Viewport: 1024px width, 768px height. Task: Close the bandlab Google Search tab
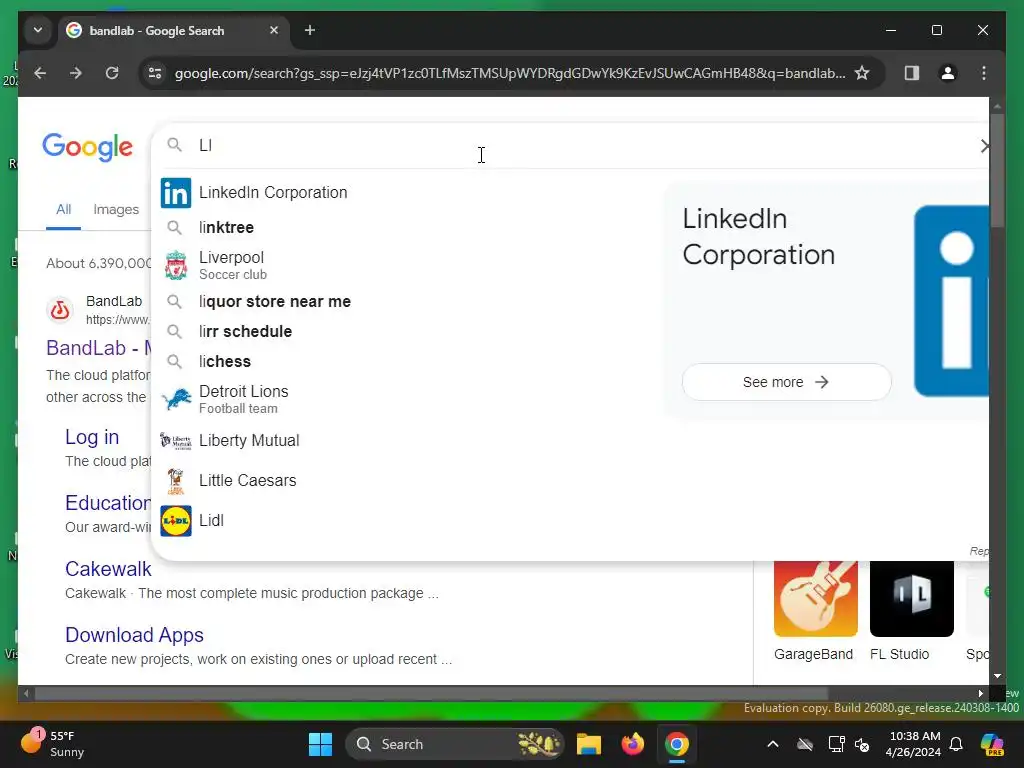pyautogui.click(x=274, y=30)
